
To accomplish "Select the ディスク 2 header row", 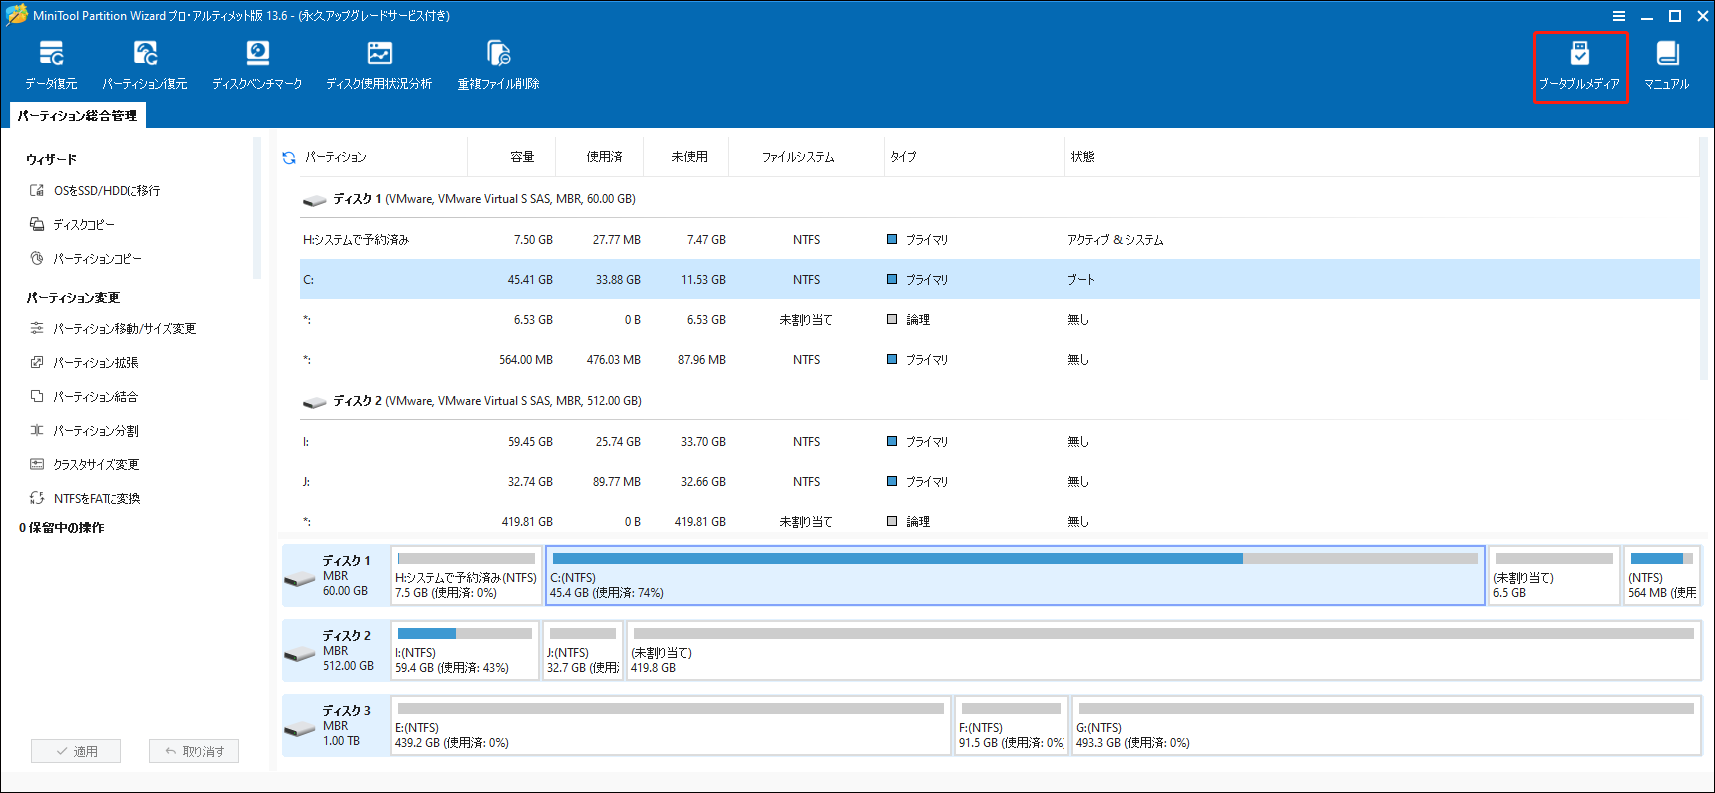I will click(999, 401).
